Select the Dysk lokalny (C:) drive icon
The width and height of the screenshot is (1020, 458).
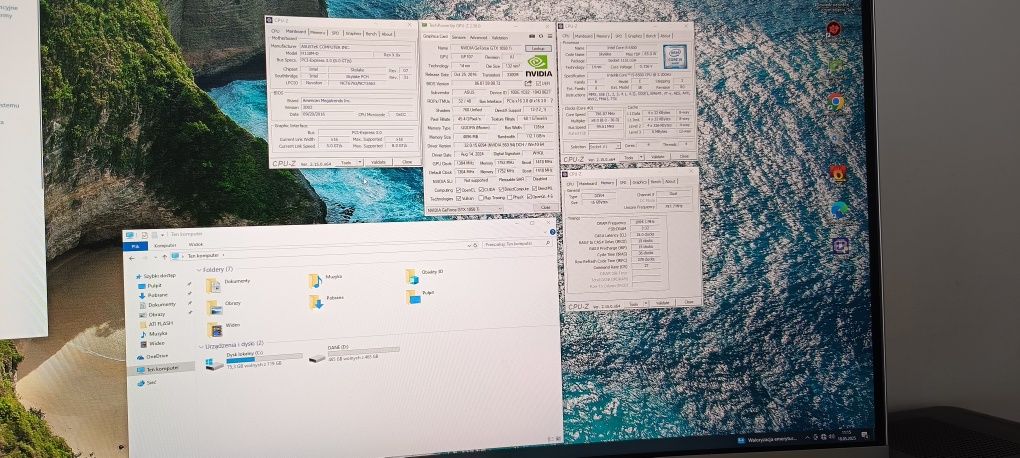[x=214, y=364]
